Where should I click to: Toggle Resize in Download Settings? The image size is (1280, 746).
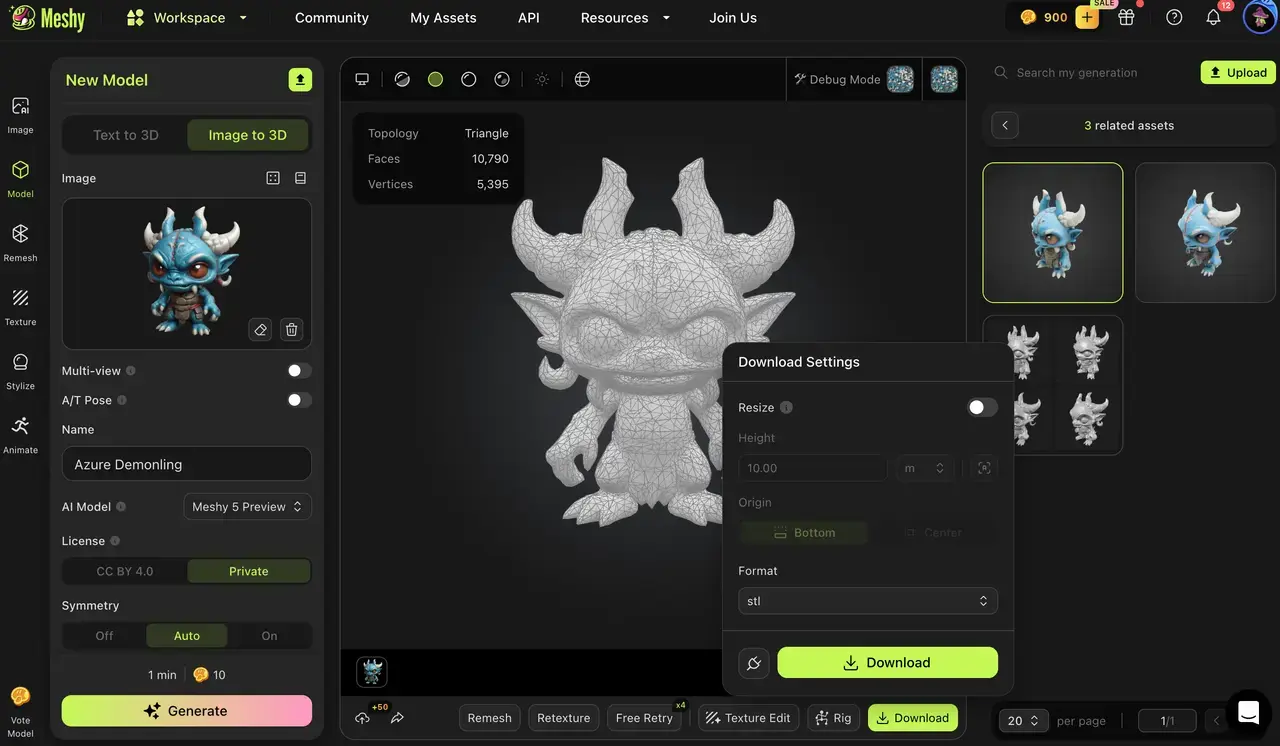pos(982,407)
